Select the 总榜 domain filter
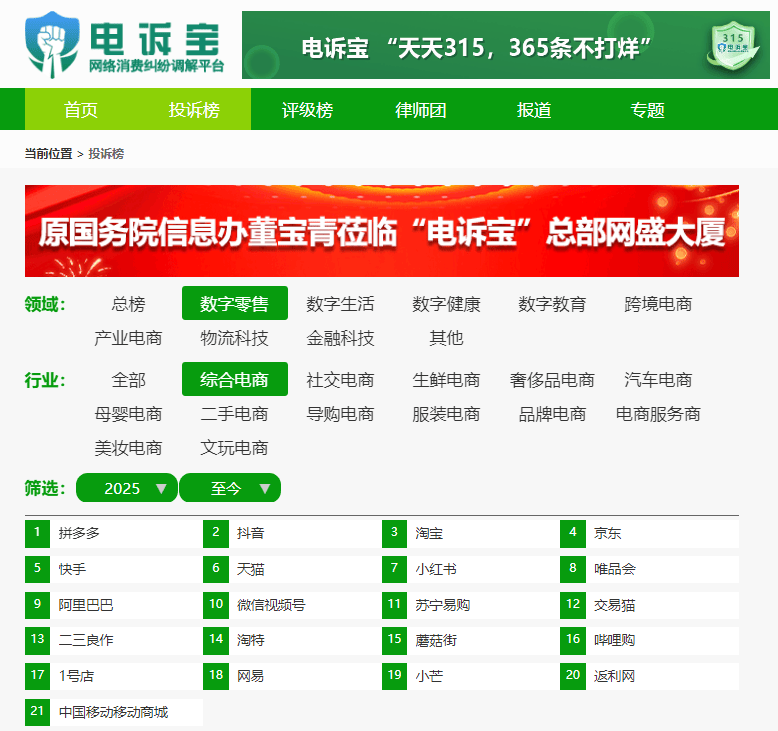Image resolution: width=778 pixels, height=731 pixels. click(129, 303)
